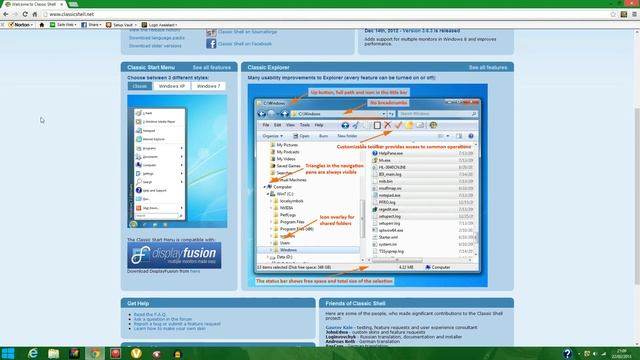
Task: Go back using the browser Back arrow
Action: [5, 14]
